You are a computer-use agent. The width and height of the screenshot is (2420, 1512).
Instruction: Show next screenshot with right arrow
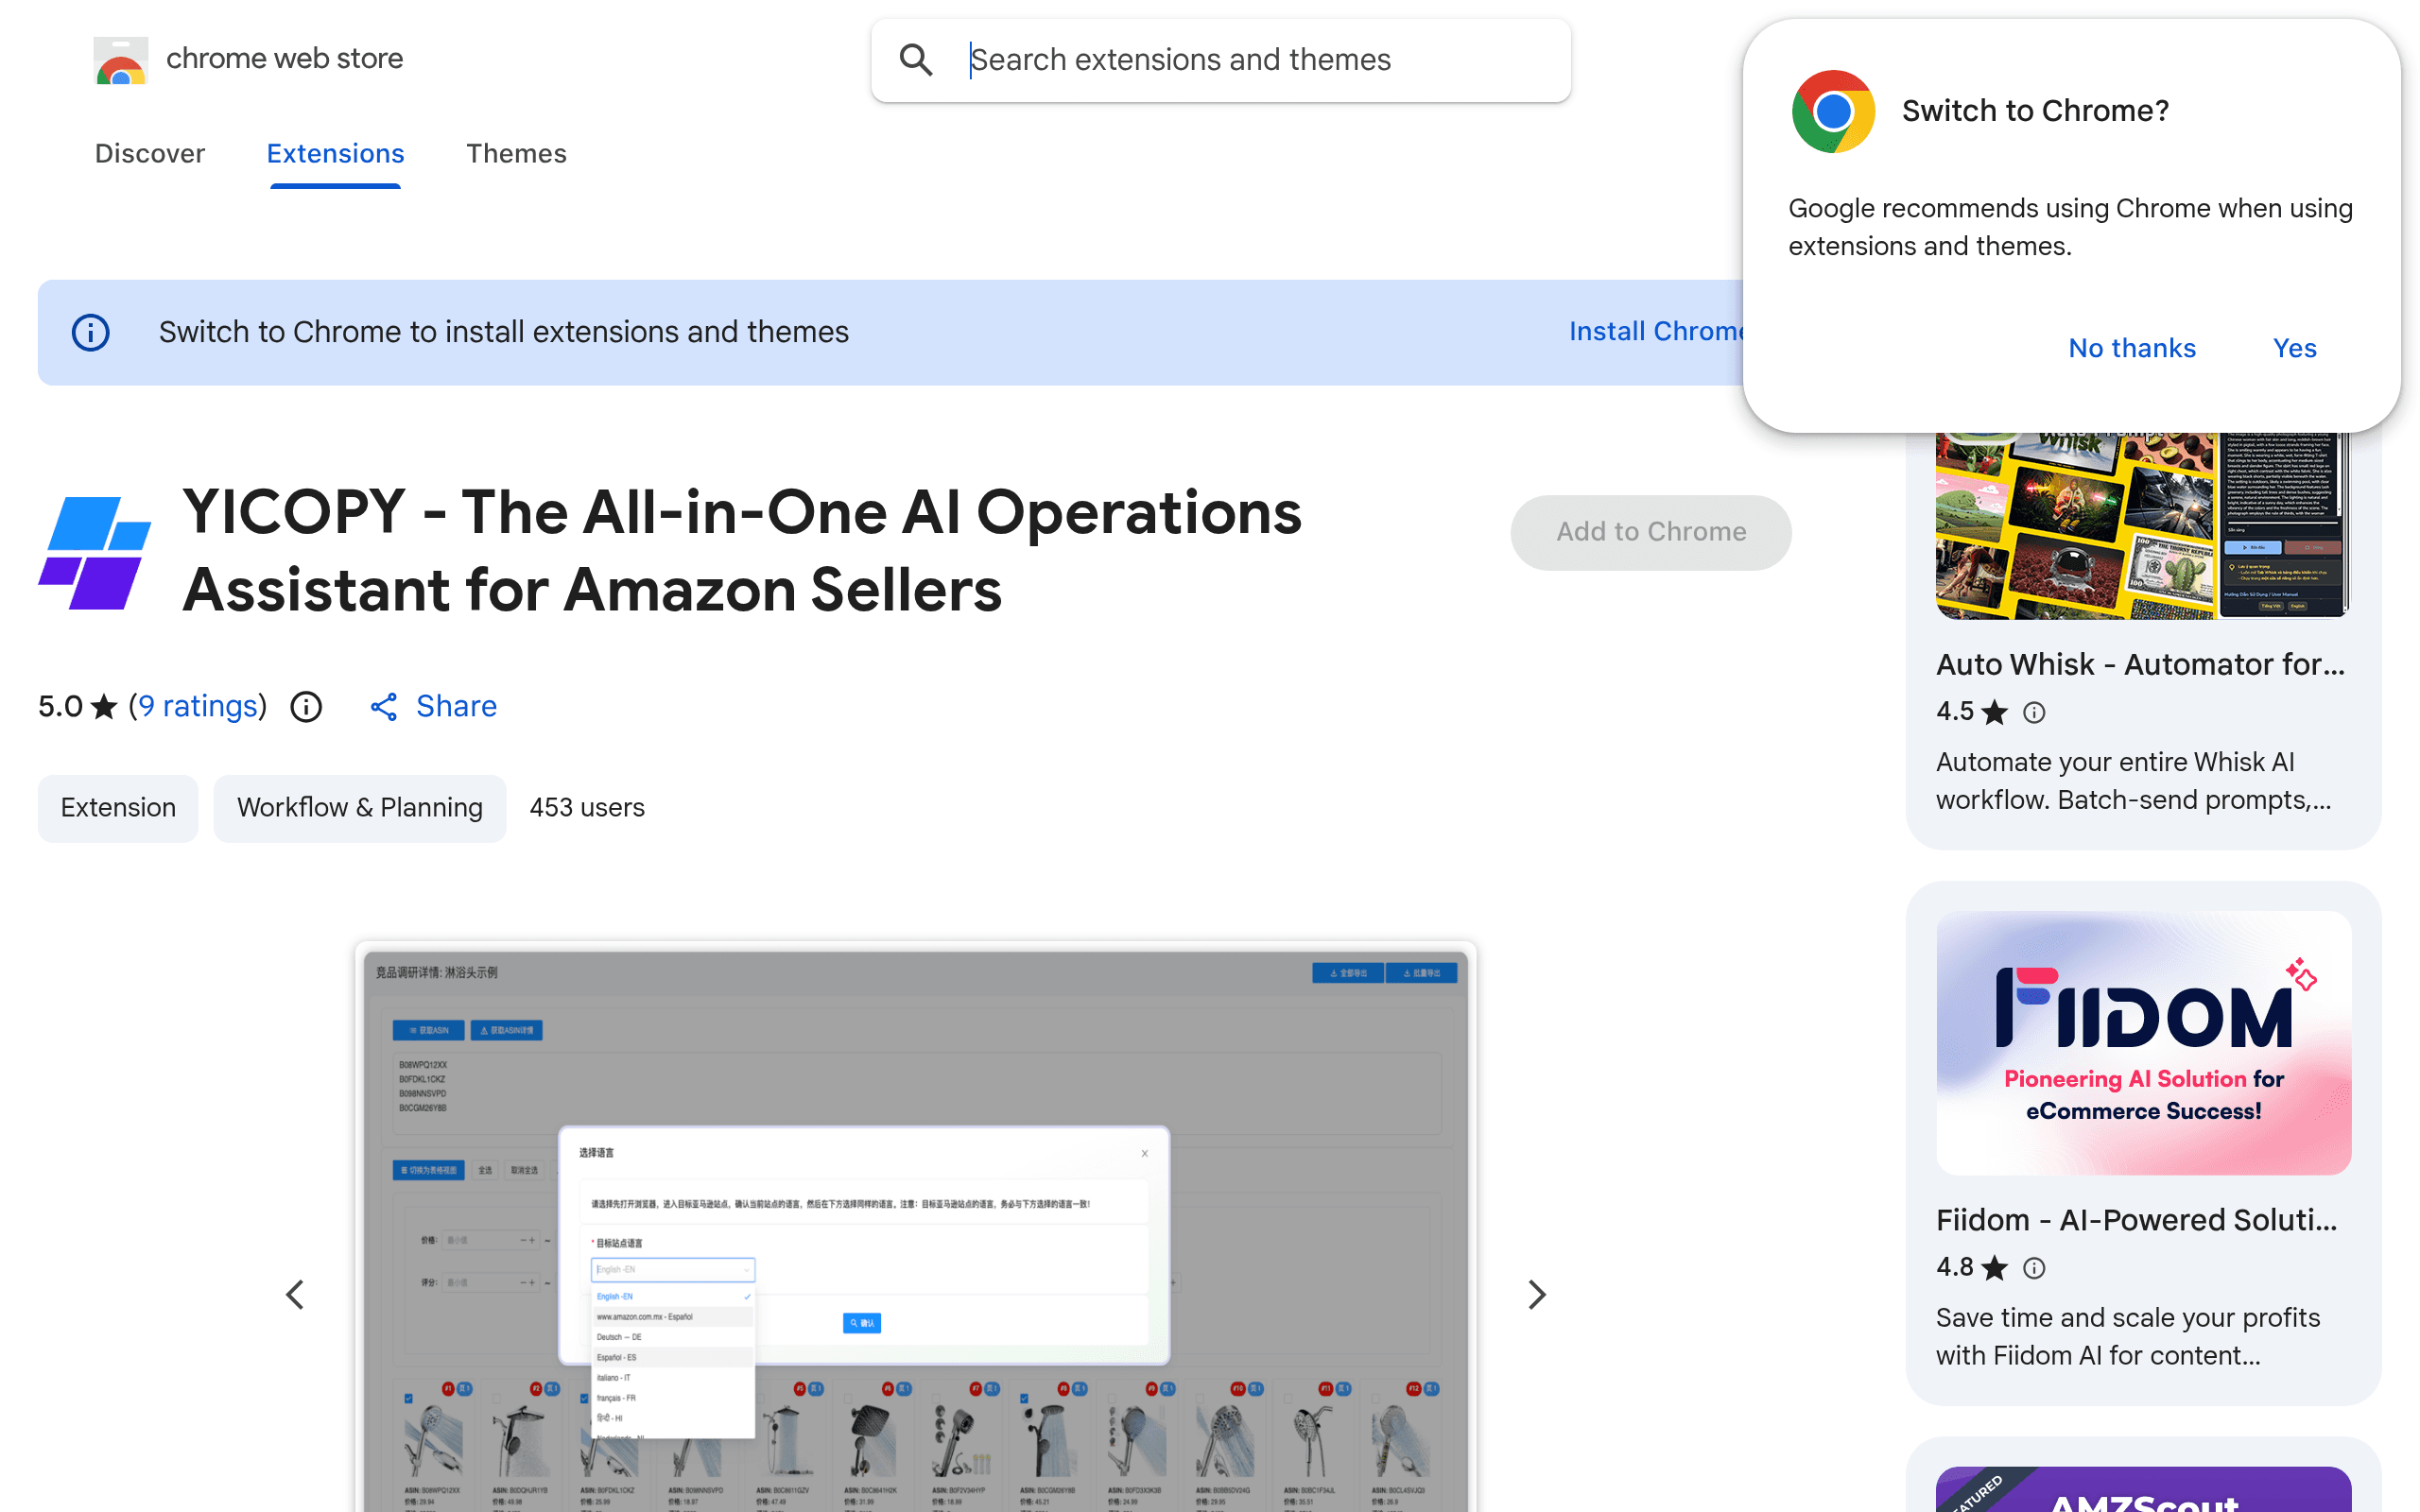(x=1537, y=1295)
